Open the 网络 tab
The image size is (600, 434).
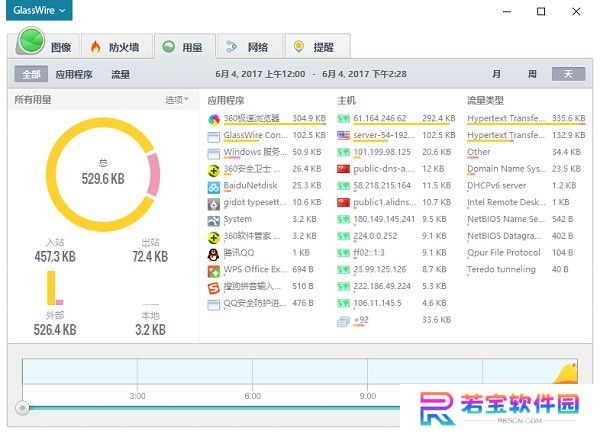(x=250, y=47)
